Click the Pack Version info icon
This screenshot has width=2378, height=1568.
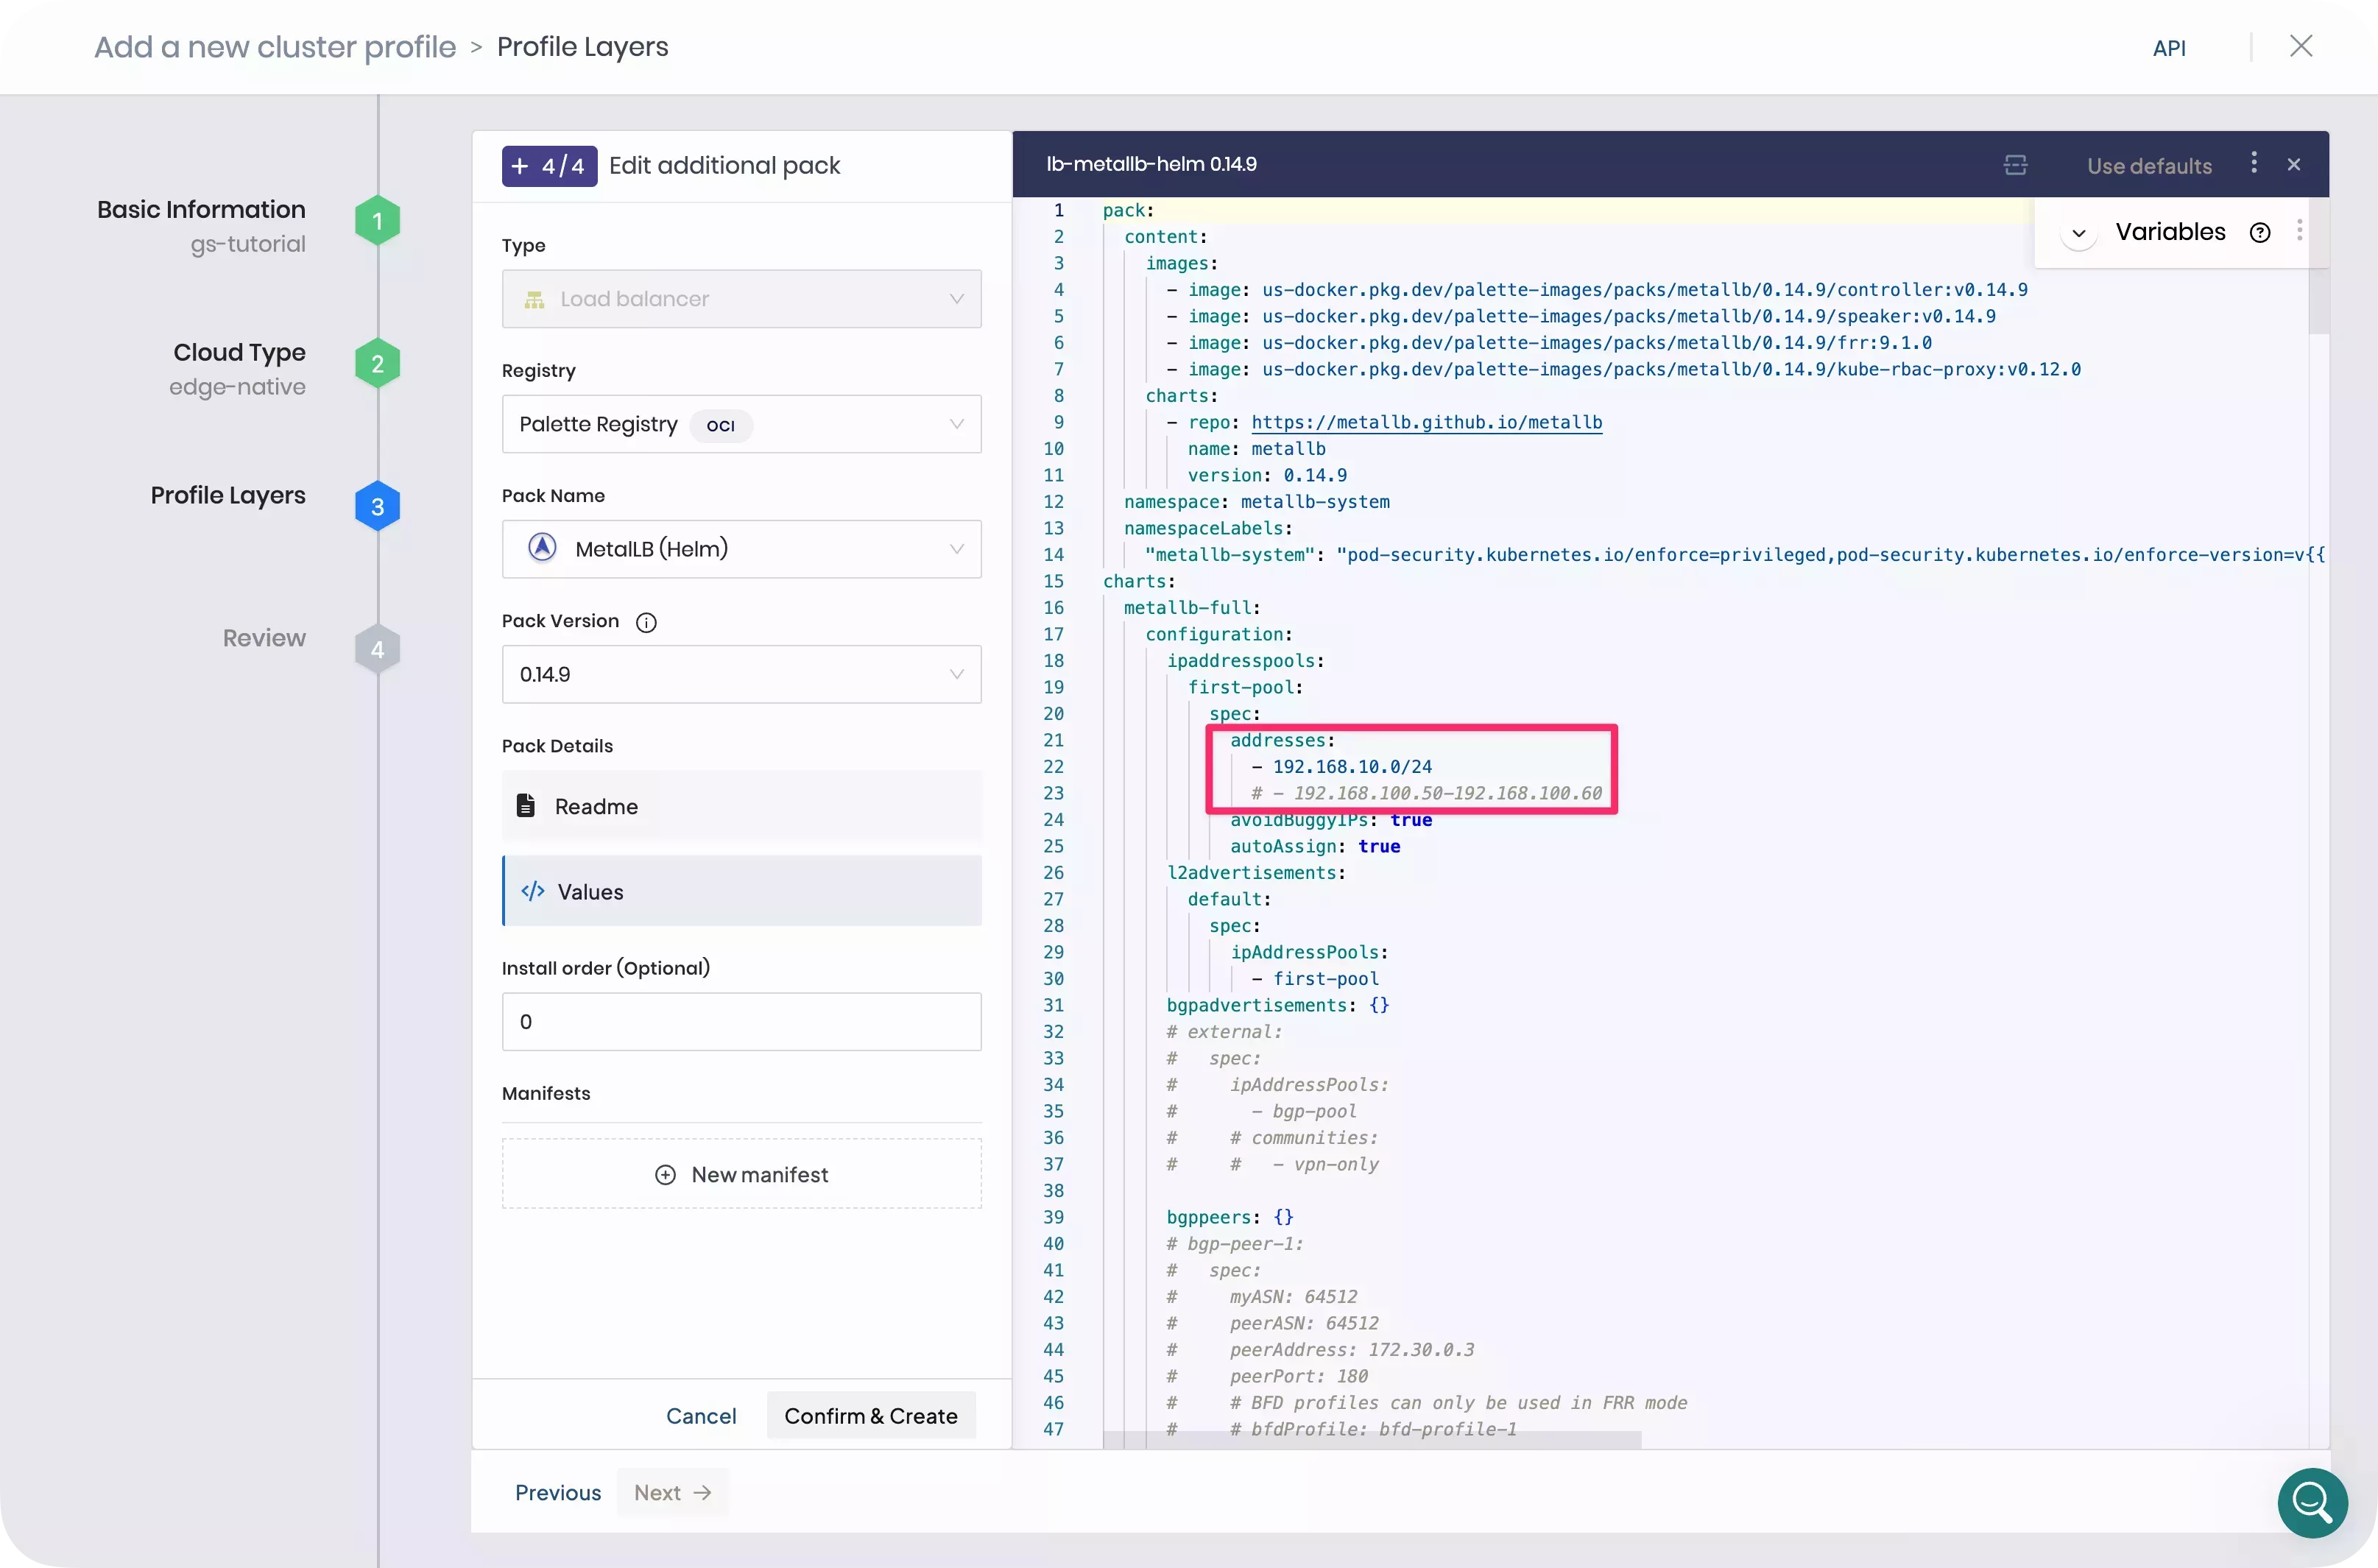(646, 622)
